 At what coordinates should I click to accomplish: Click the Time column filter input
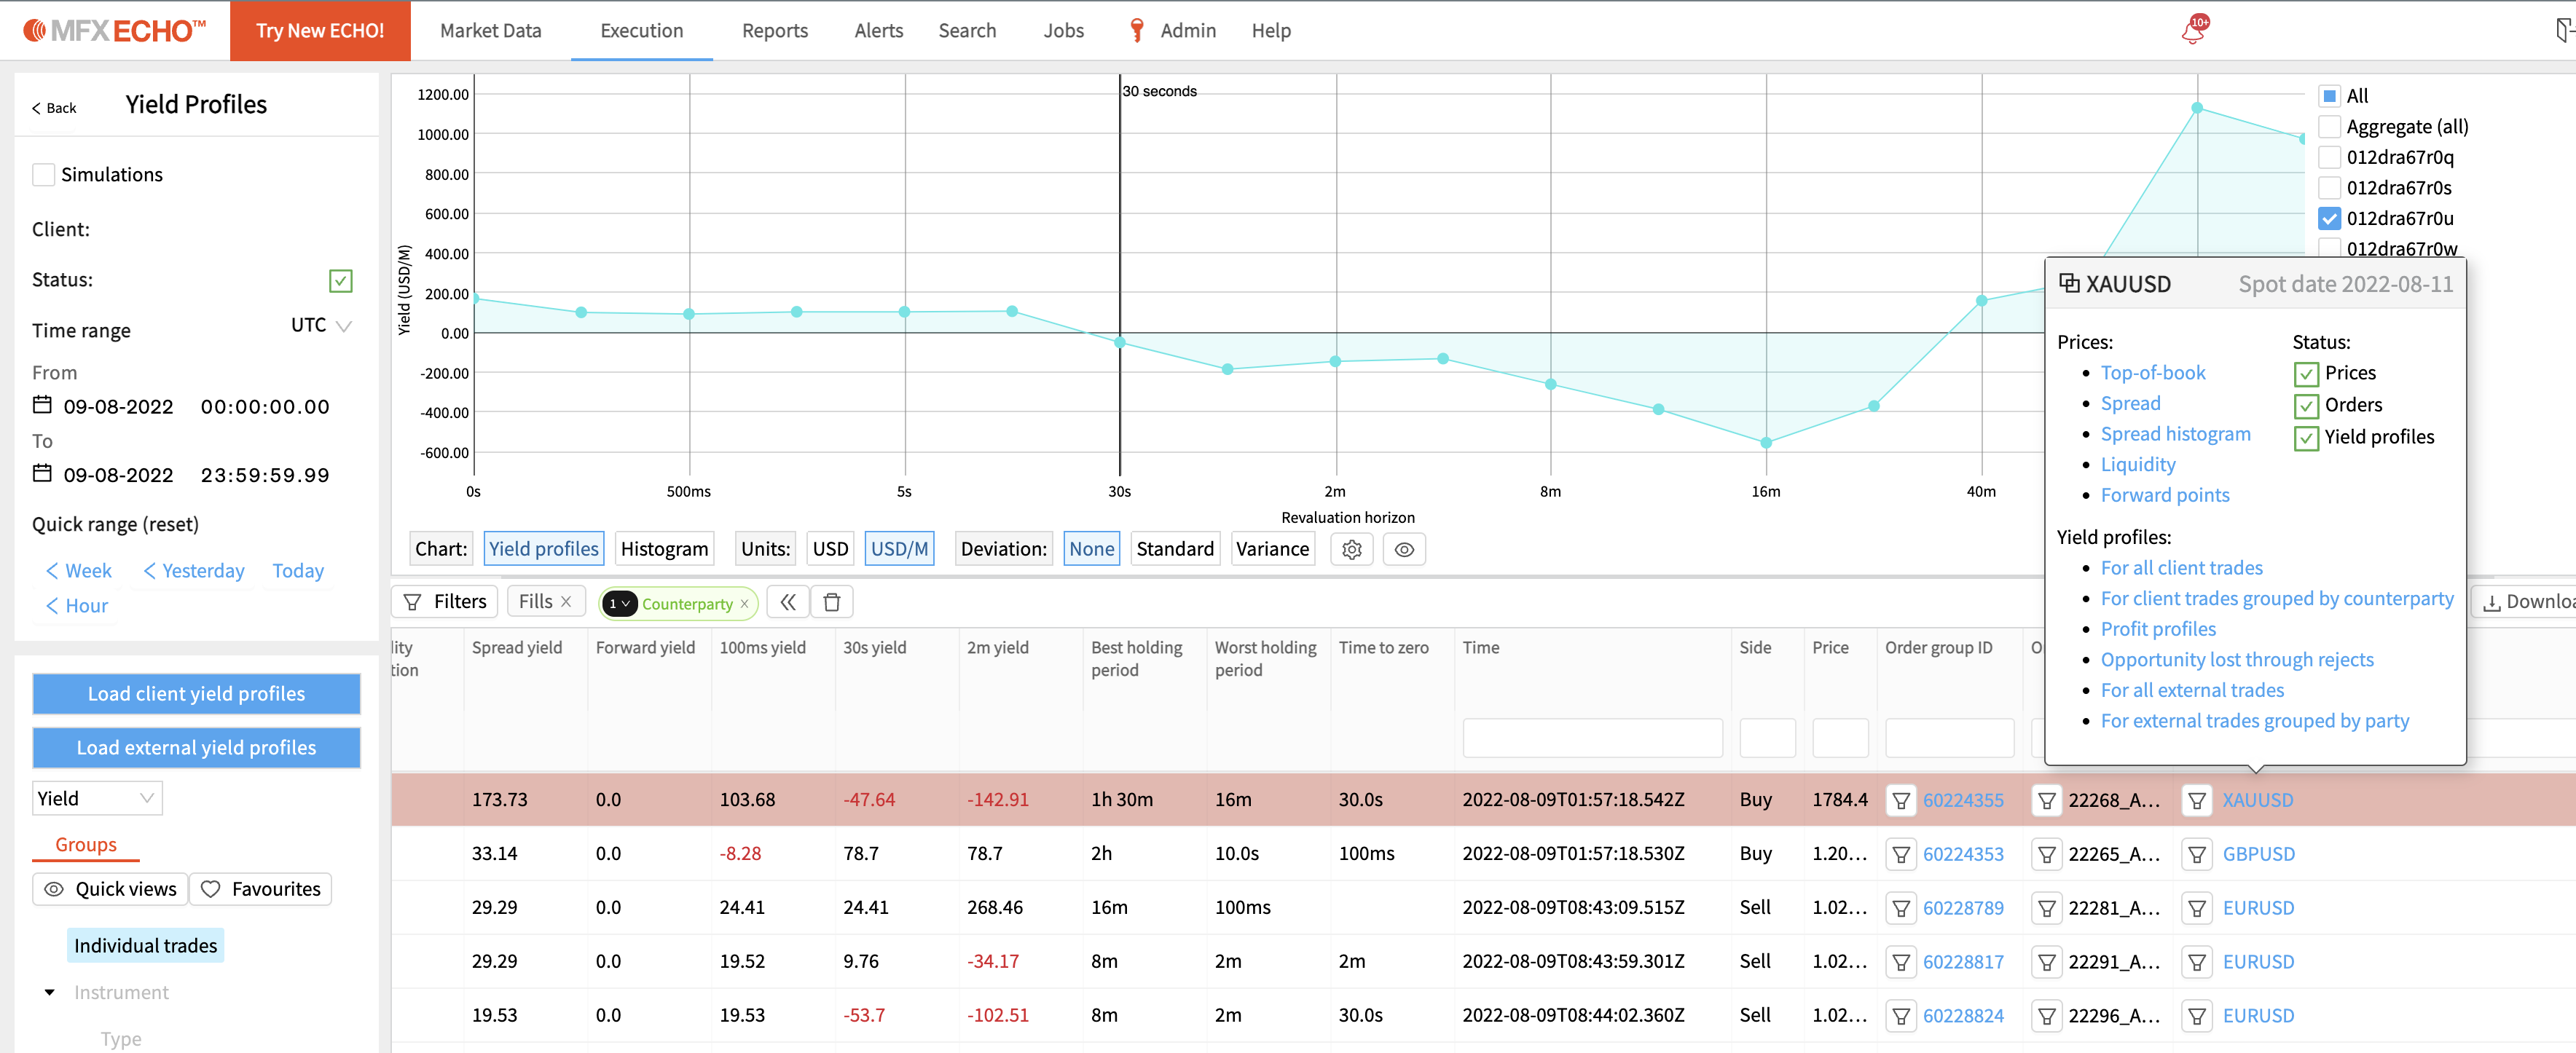1592,738
